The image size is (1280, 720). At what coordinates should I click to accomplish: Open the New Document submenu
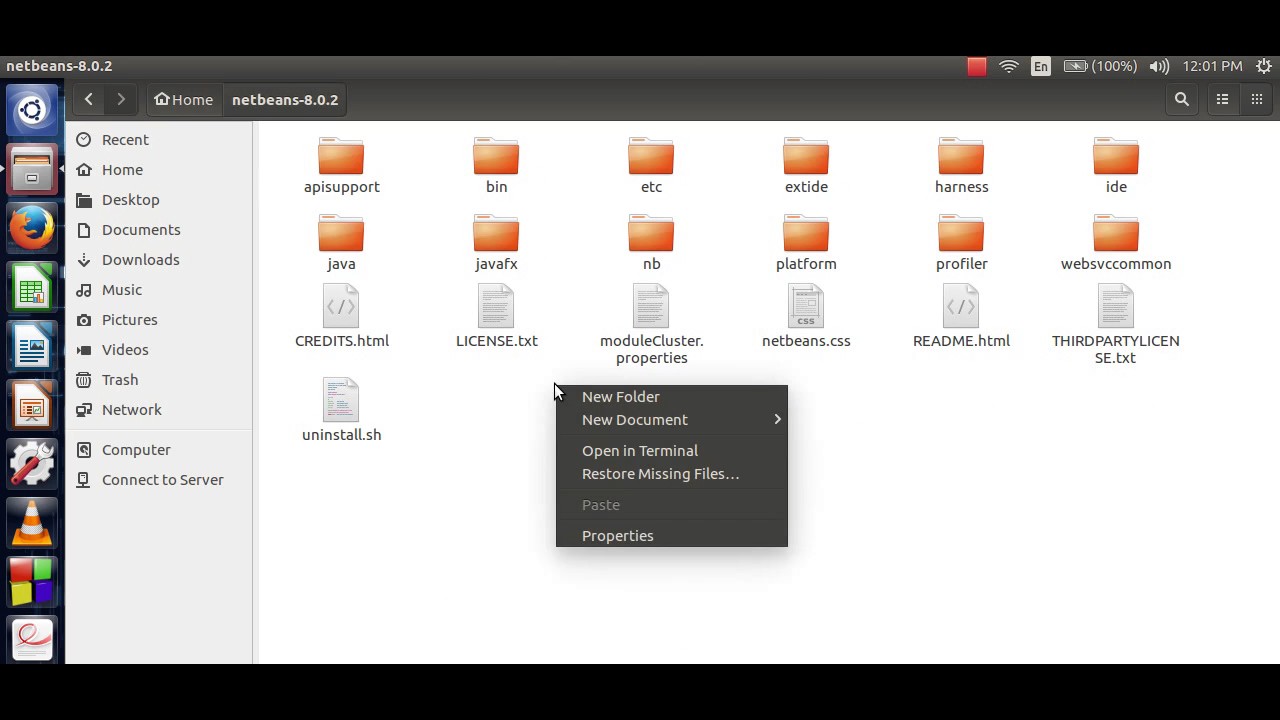tap(671, 420)
